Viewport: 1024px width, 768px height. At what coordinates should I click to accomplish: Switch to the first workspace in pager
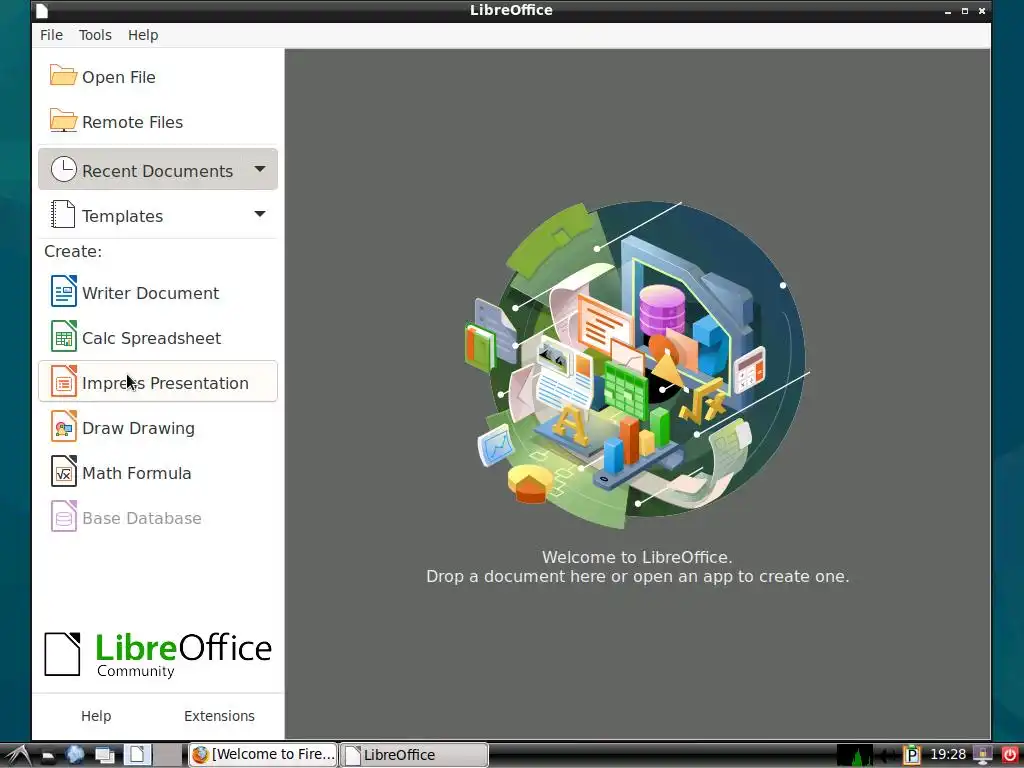(138, 754)
